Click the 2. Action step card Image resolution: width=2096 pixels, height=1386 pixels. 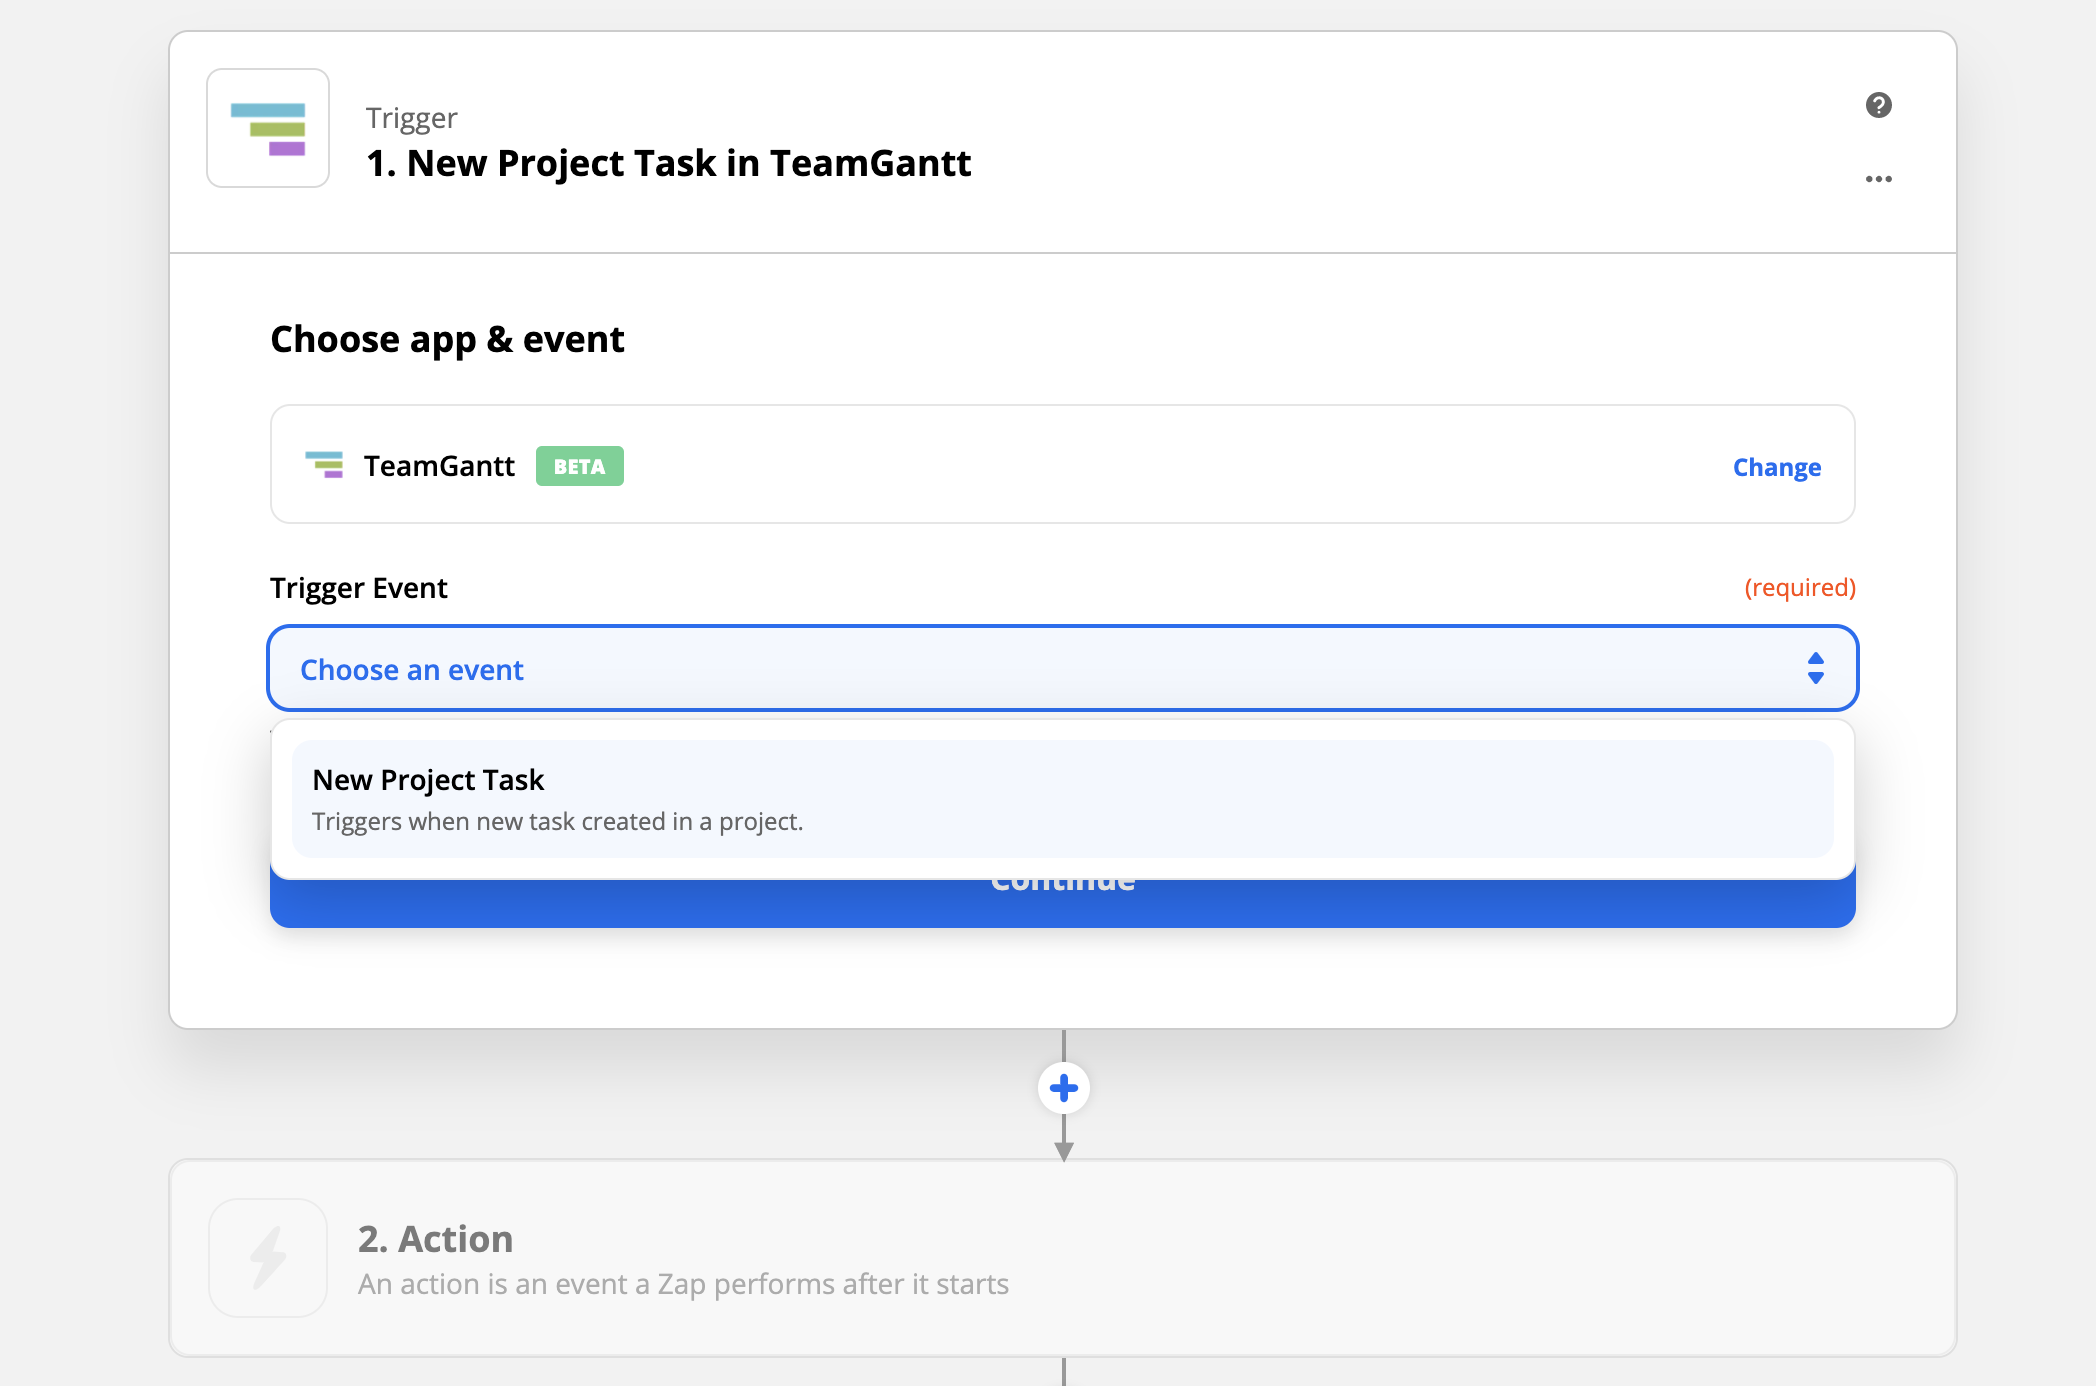pos(1063,1258)
